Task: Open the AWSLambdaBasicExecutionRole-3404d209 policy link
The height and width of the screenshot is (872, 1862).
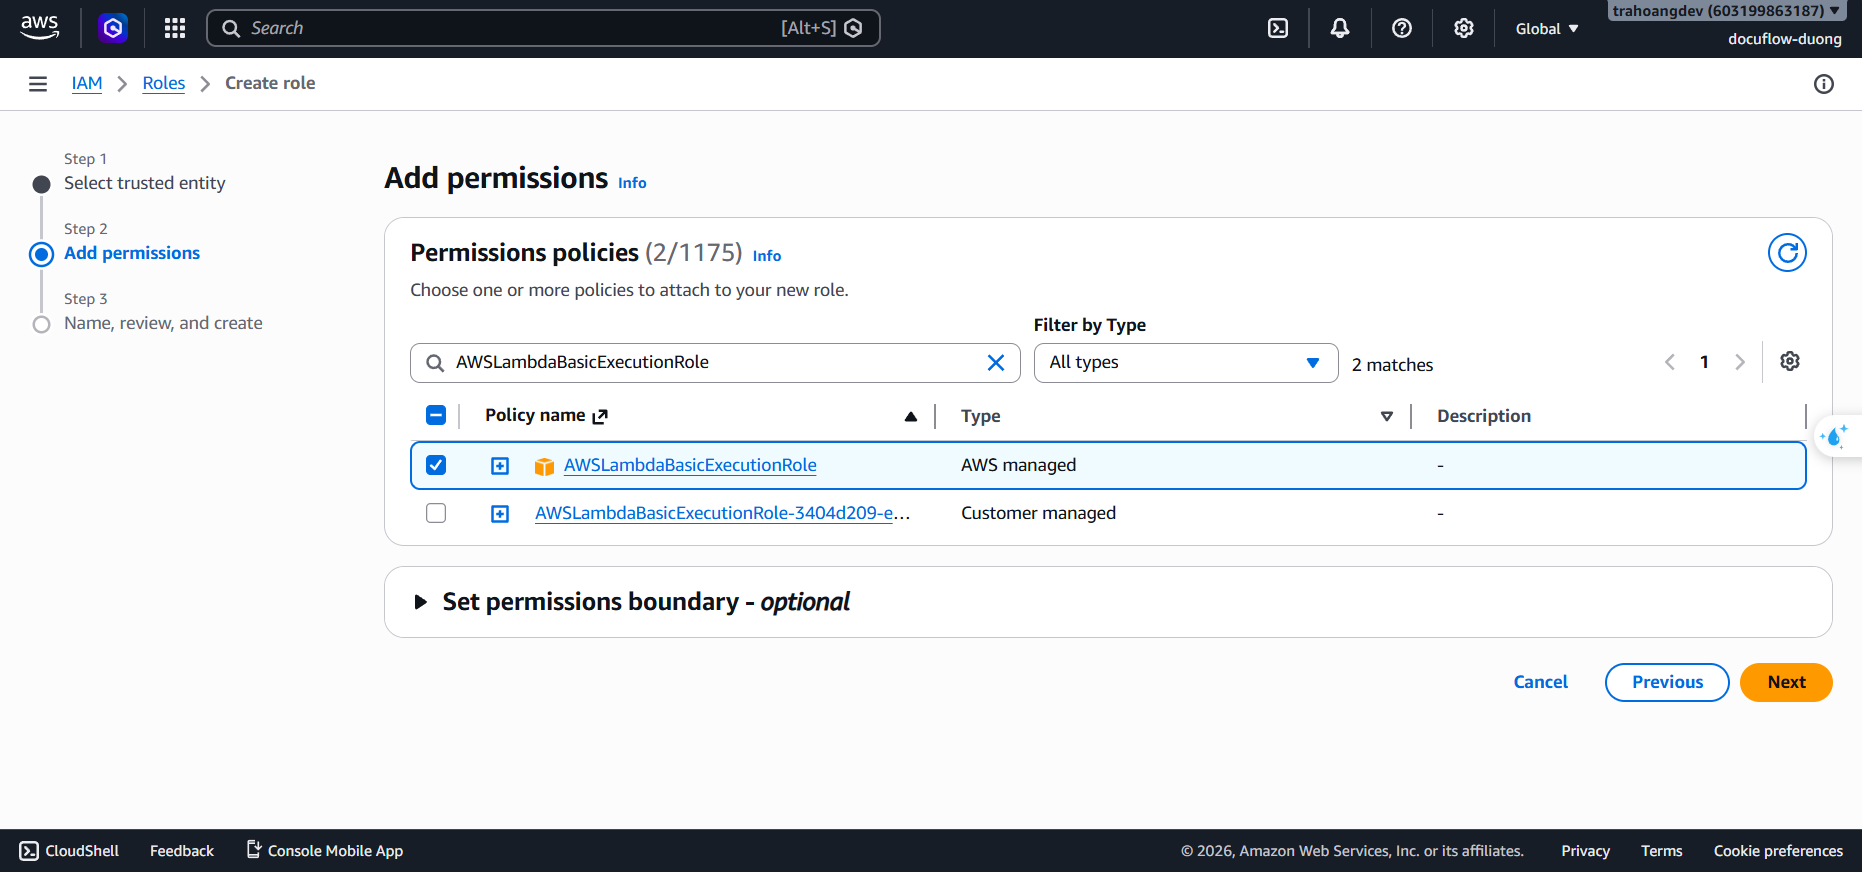Action: point(722,513)
